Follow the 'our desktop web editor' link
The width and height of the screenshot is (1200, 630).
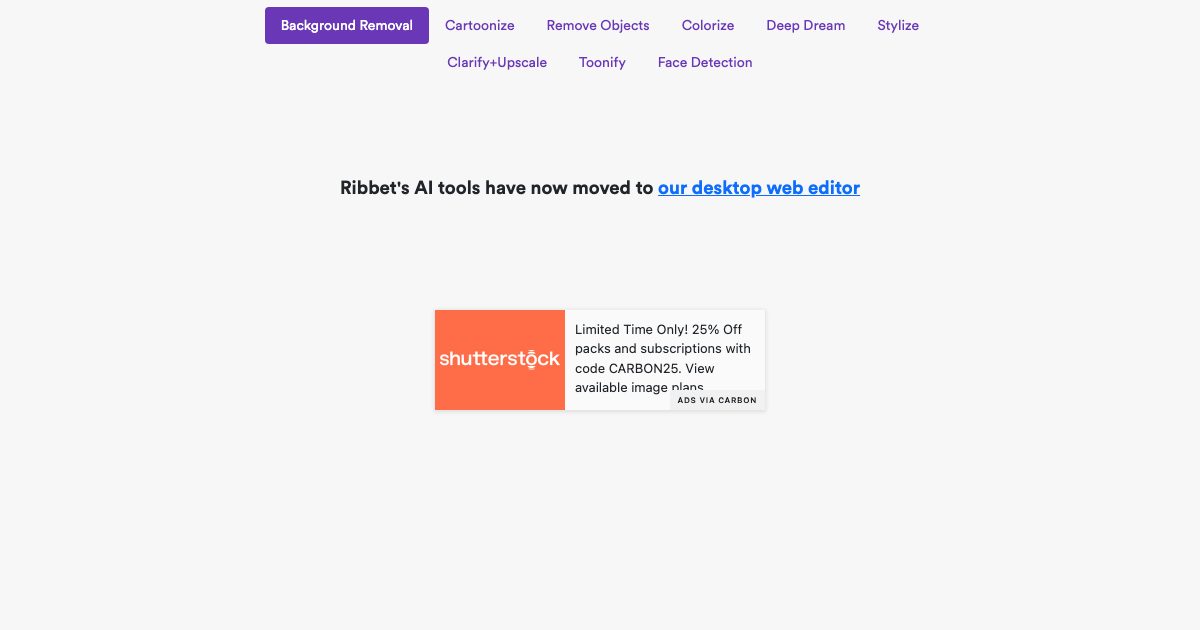(759, 188)
